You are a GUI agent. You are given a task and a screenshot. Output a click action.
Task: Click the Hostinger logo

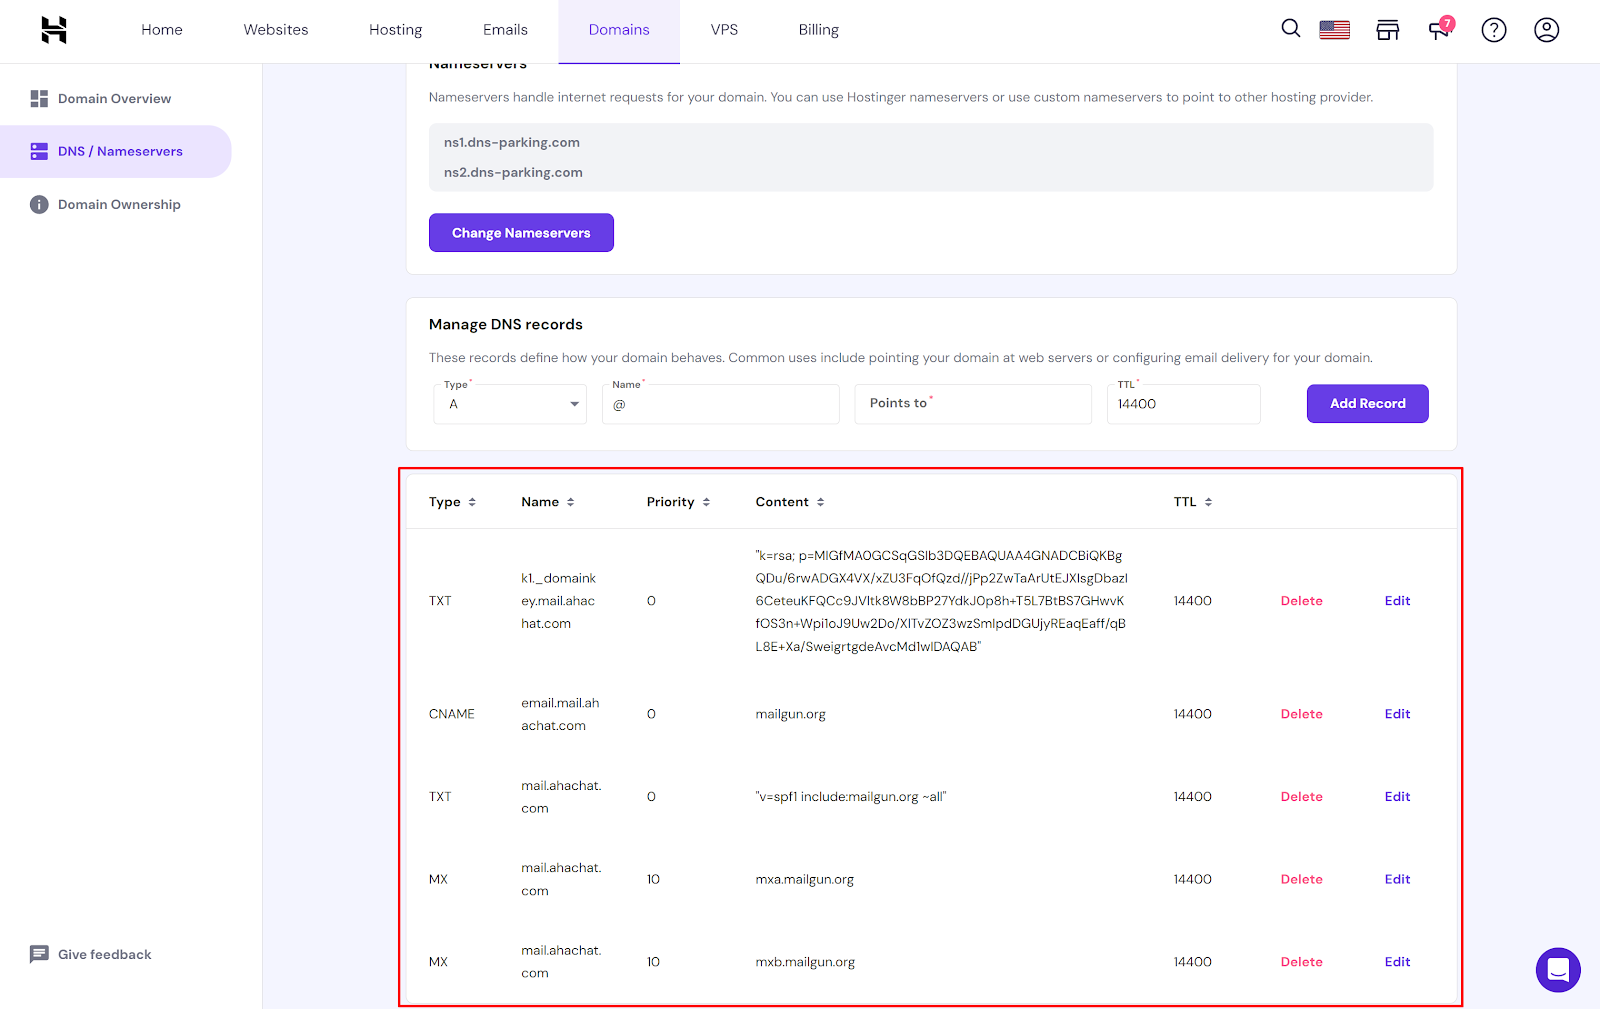point(54,30)
